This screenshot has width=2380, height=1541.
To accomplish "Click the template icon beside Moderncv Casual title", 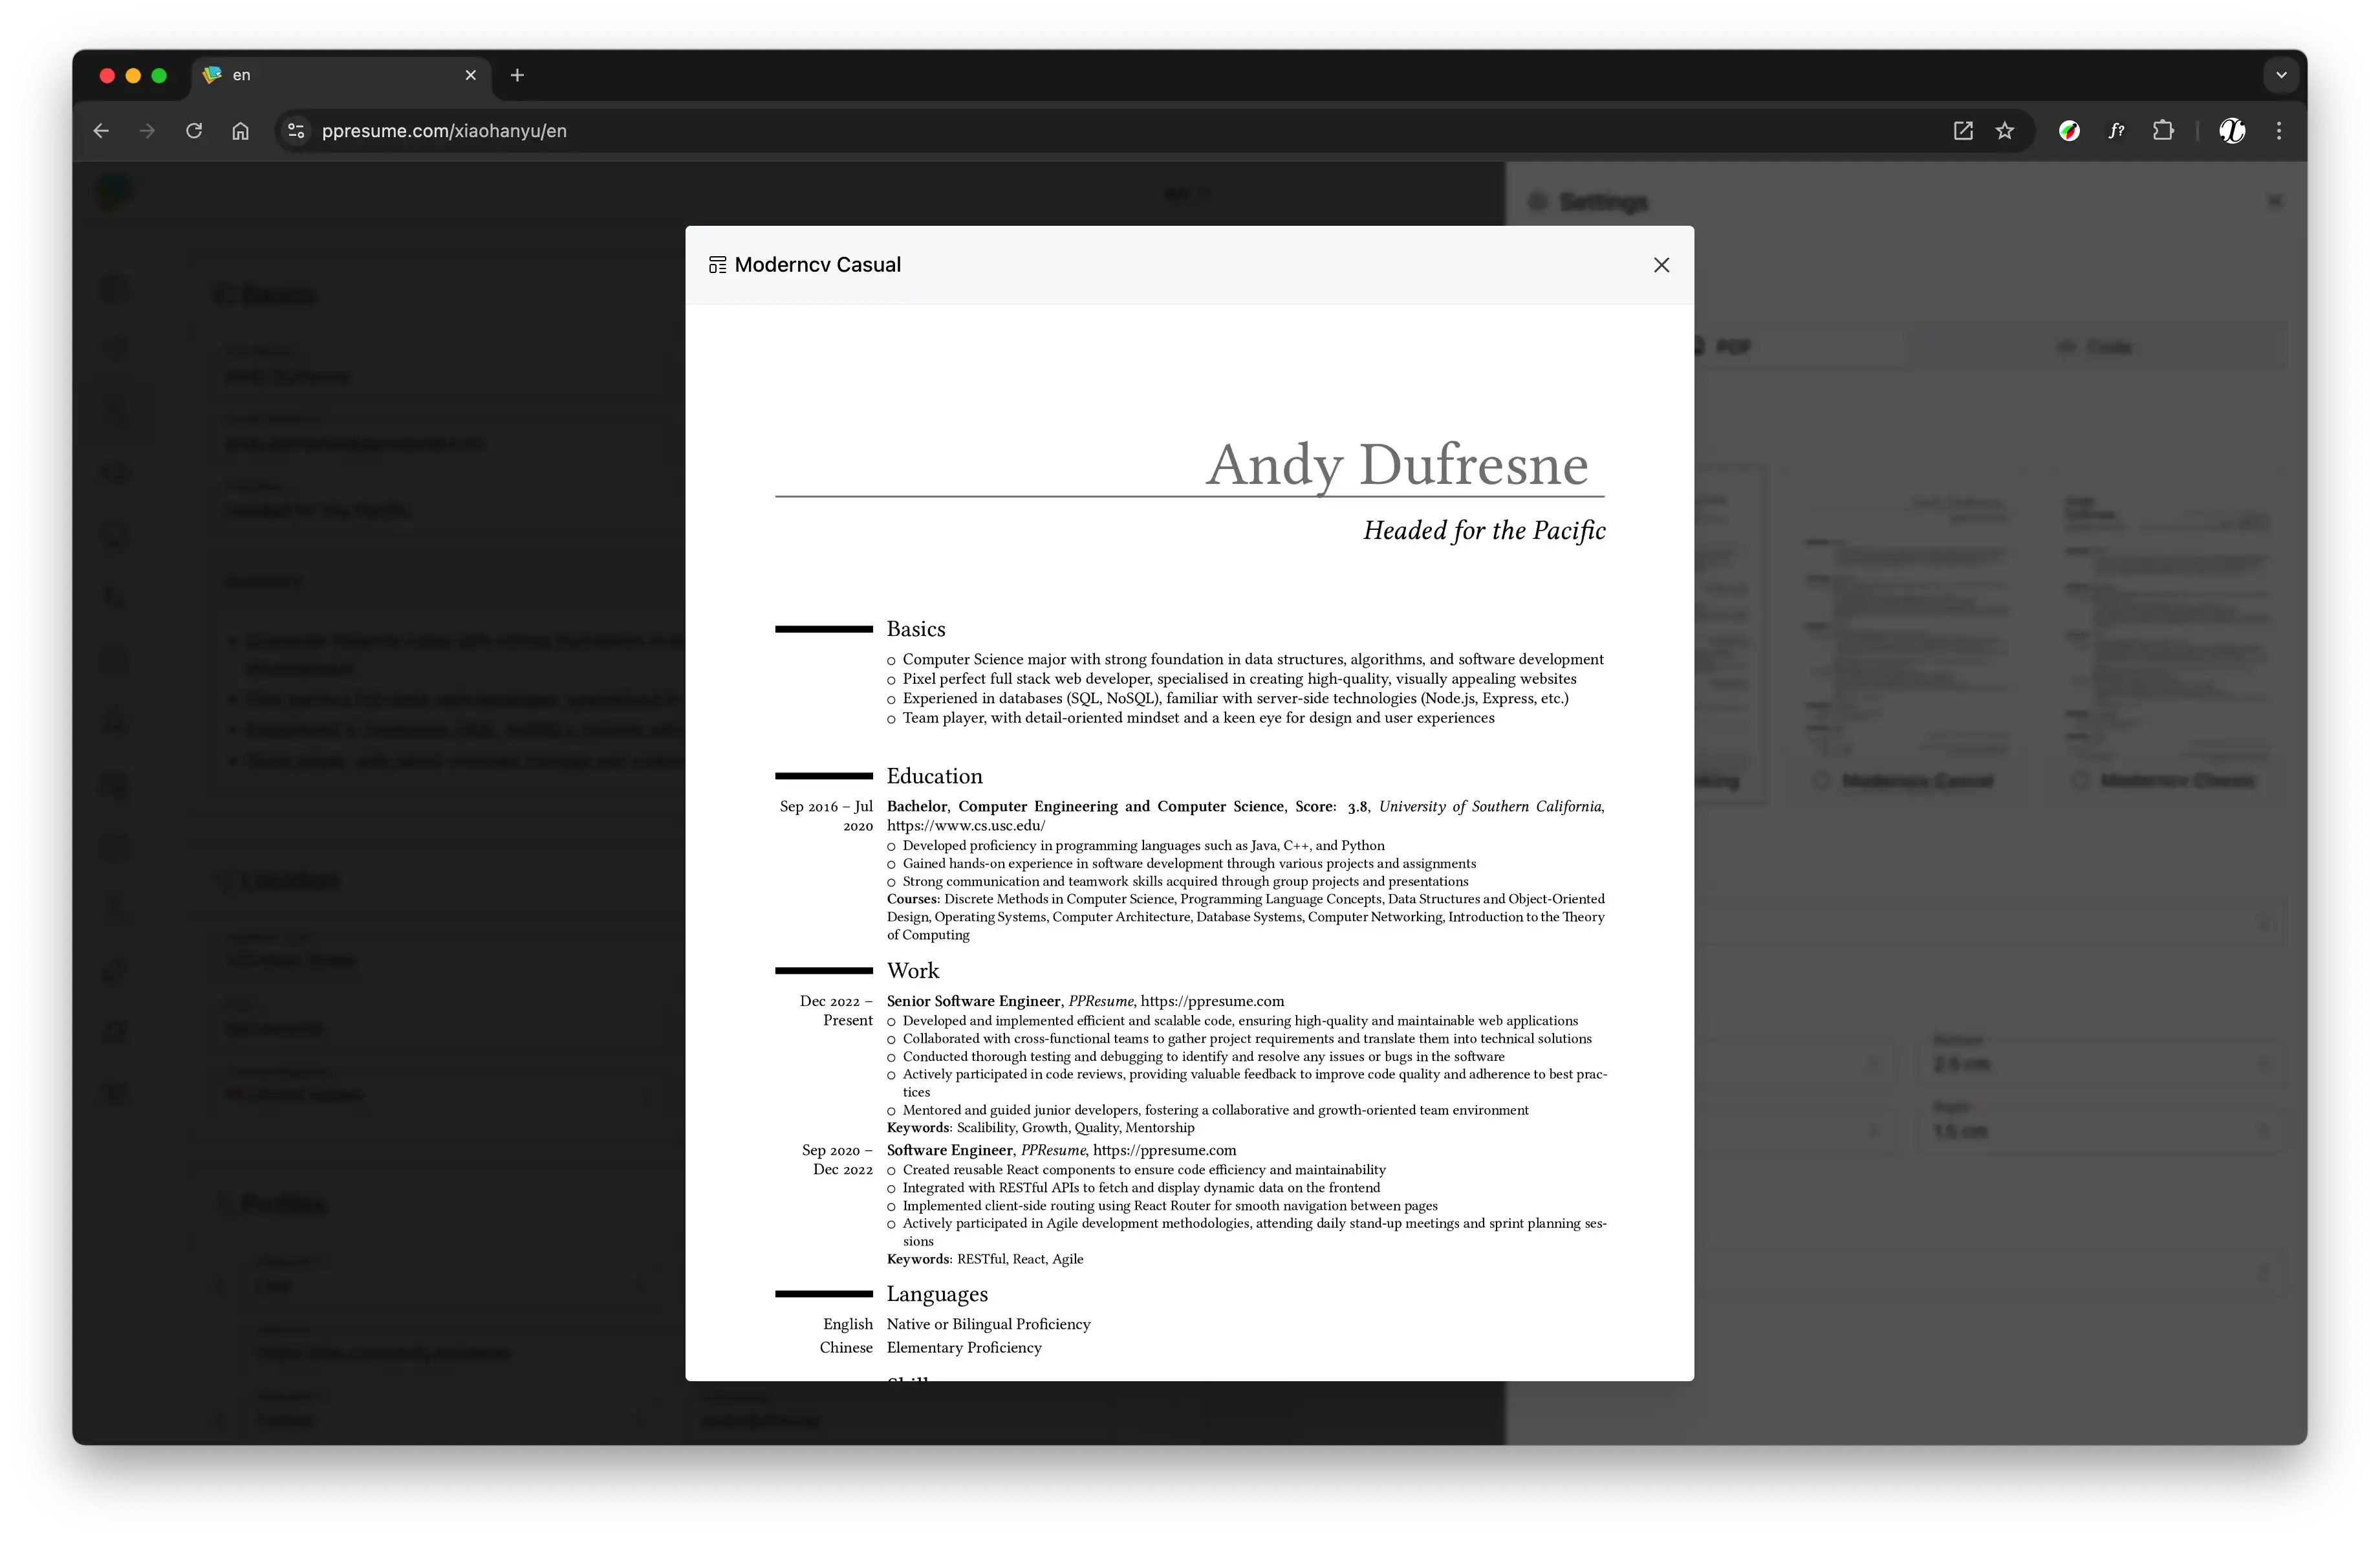I will coord(717,265).
